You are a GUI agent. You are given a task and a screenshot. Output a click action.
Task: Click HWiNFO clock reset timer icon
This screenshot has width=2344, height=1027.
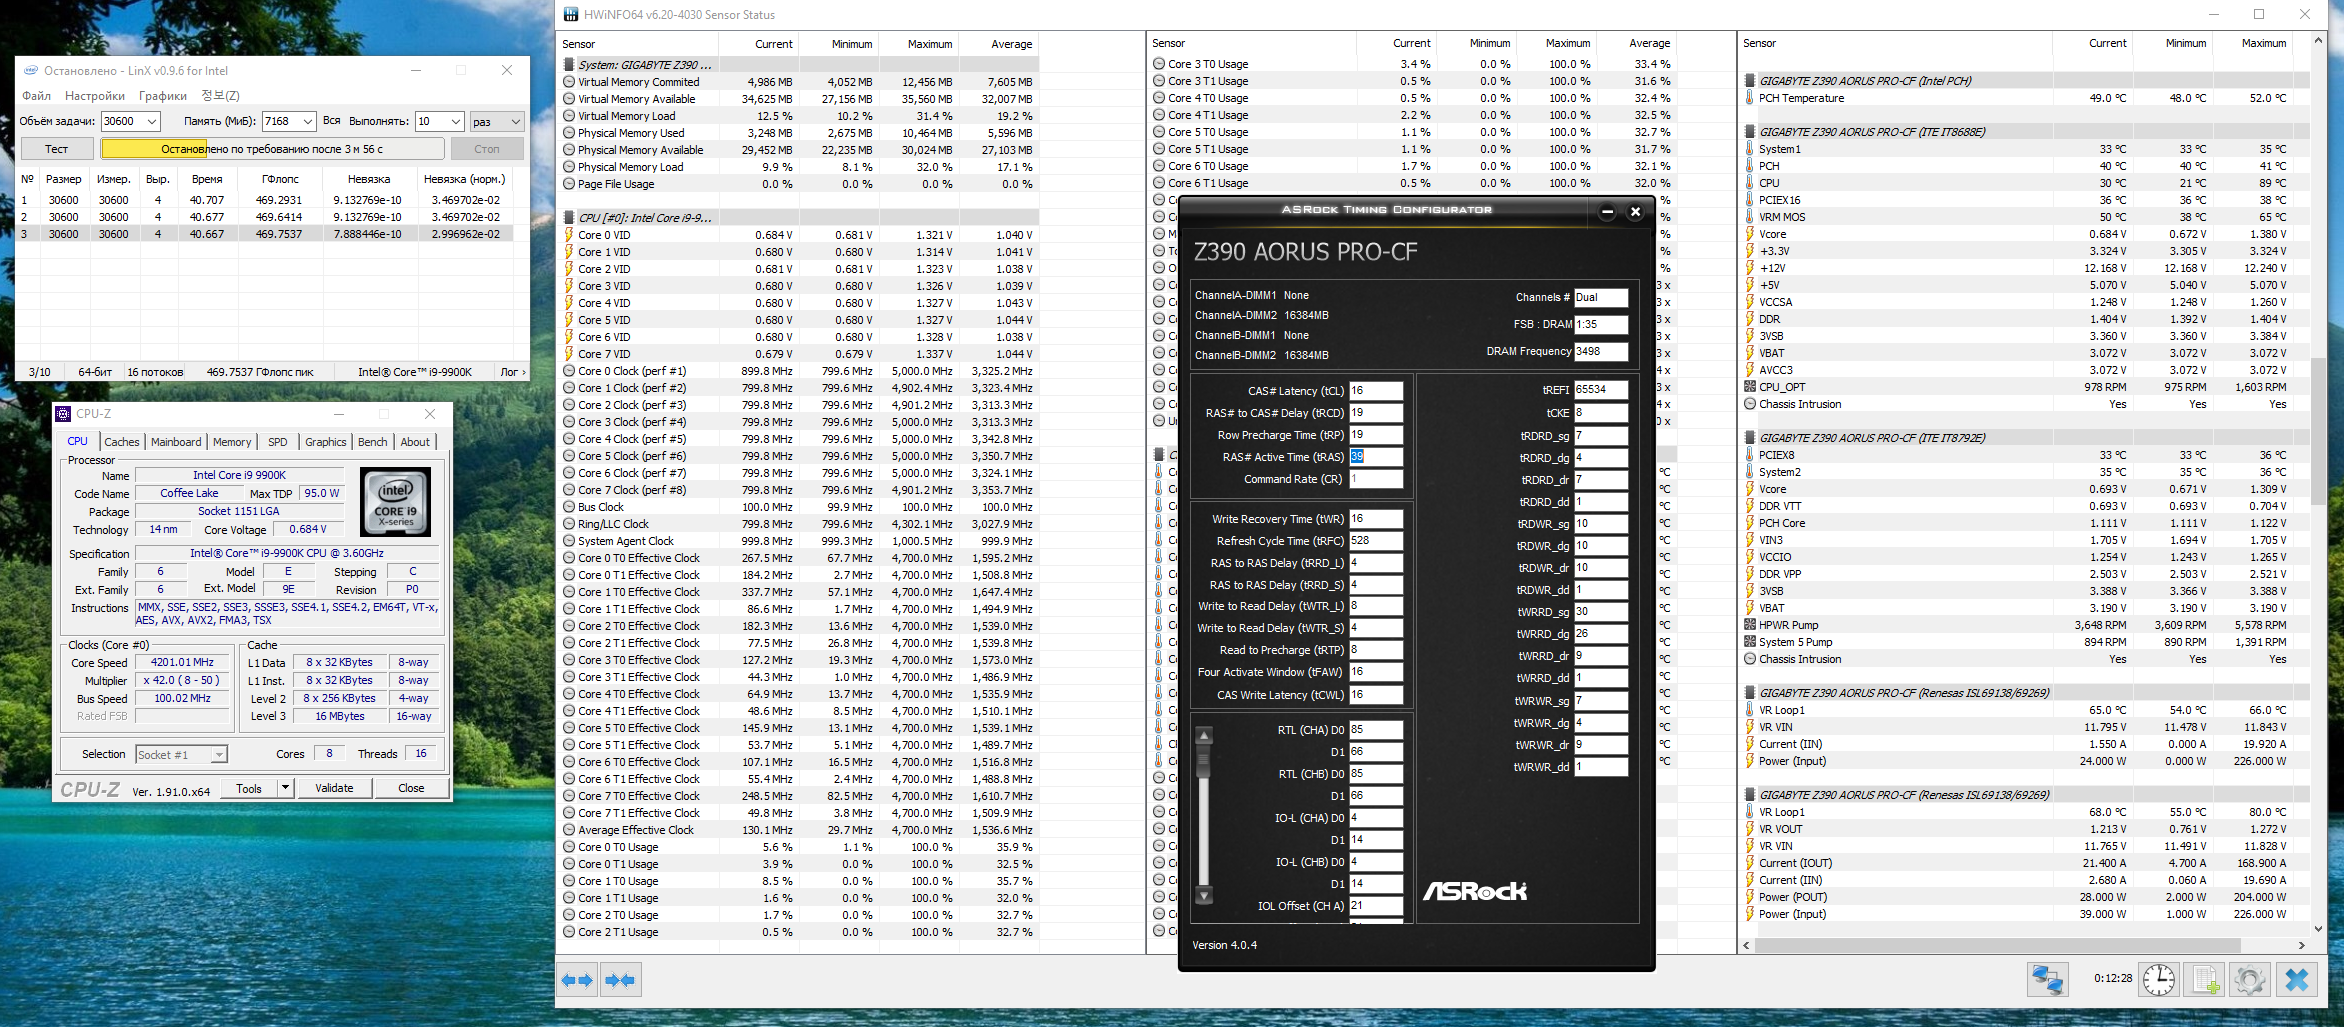click(2159, 980)
